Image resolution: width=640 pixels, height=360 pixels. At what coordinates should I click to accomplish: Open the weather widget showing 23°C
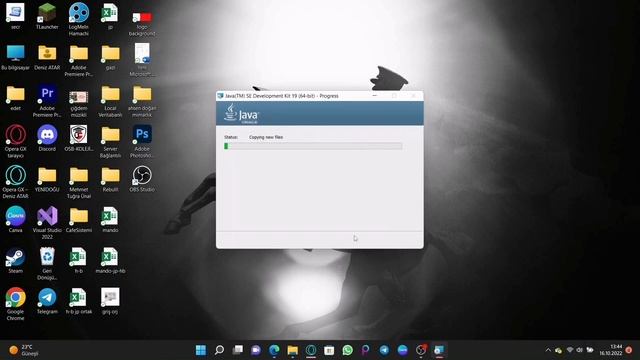24,350
